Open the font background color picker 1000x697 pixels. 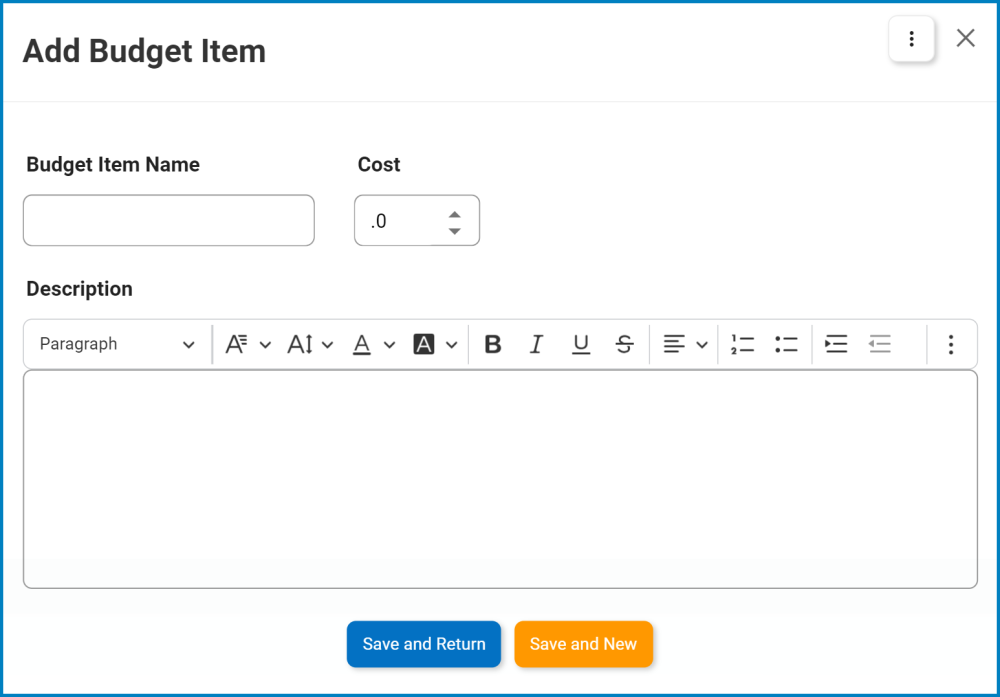pyautogui.click(x=435, y=345)
